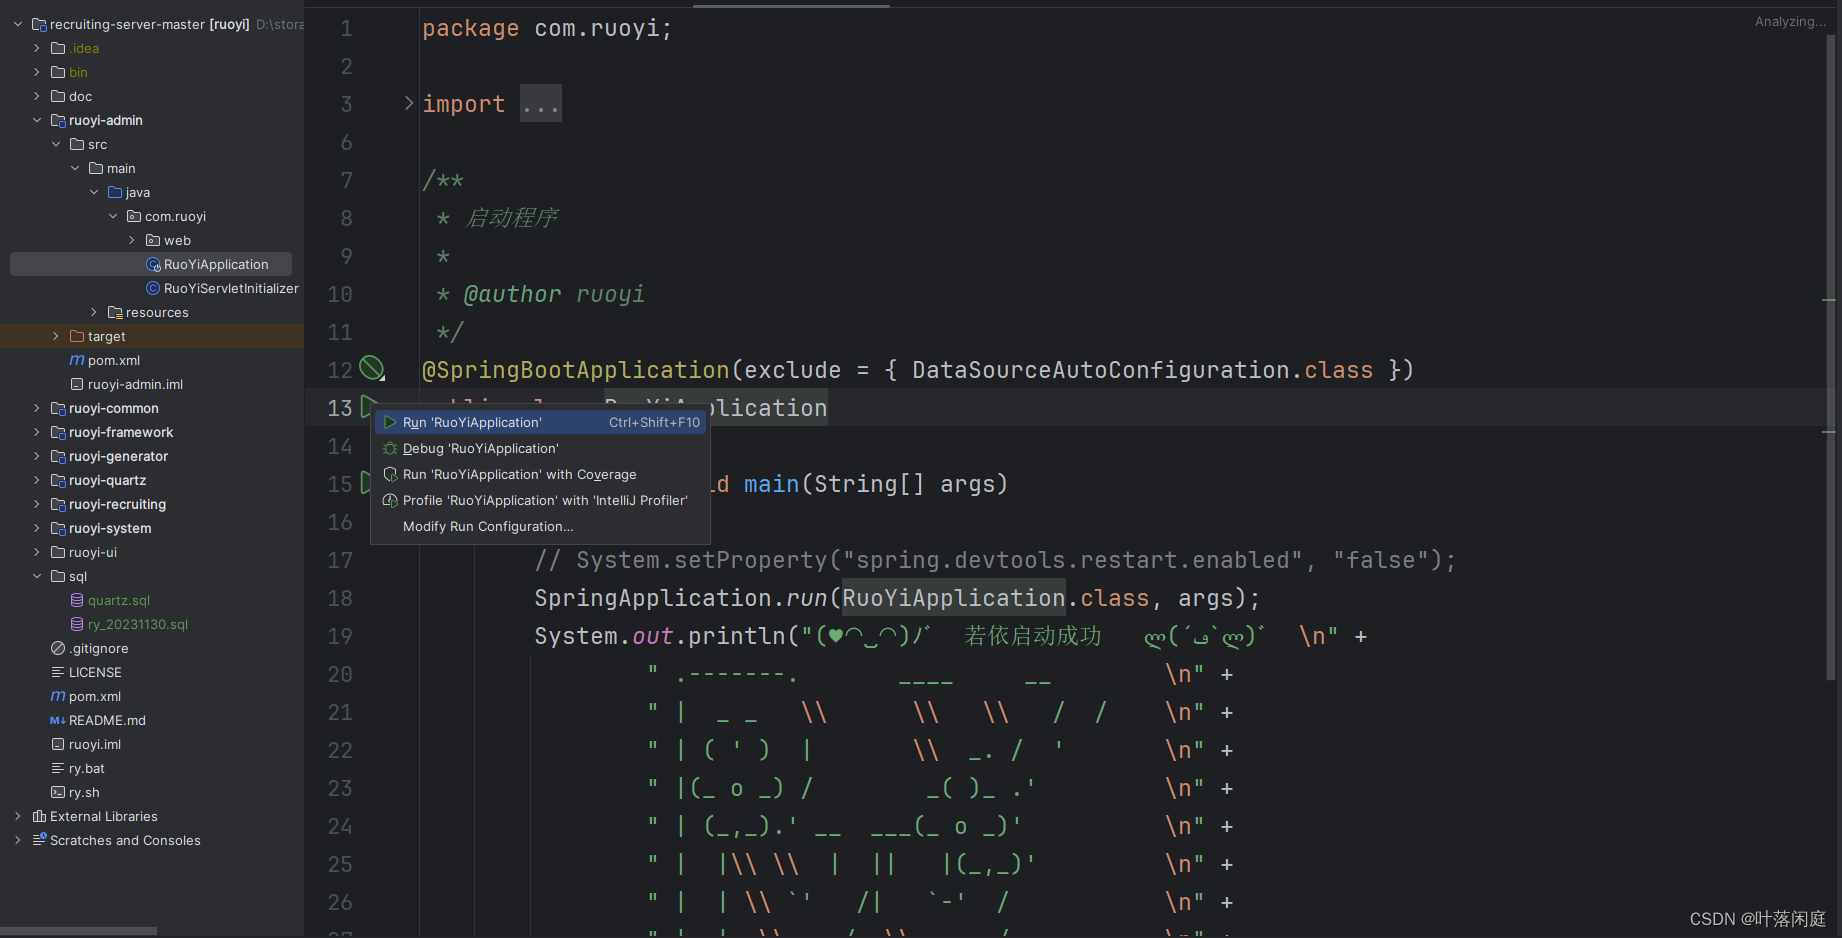Viewport: 1842px width, 938px height.
Task: Click main method name in editor
Action: [x=771, y=484]
